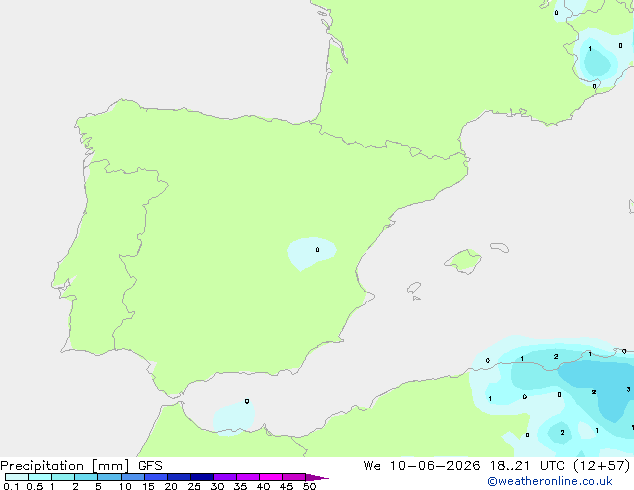Click the '0.1' legend value label
Viewport: 634px width, 490px height.
11,486
